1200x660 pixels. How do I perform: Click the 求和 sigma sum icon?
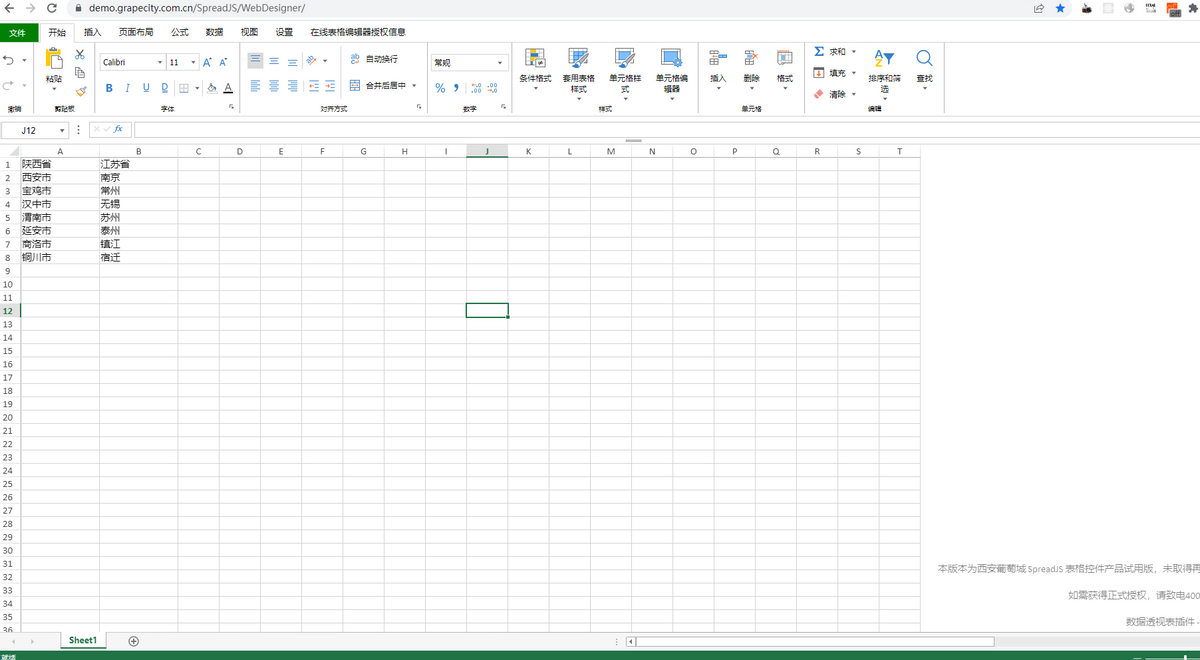819,51
